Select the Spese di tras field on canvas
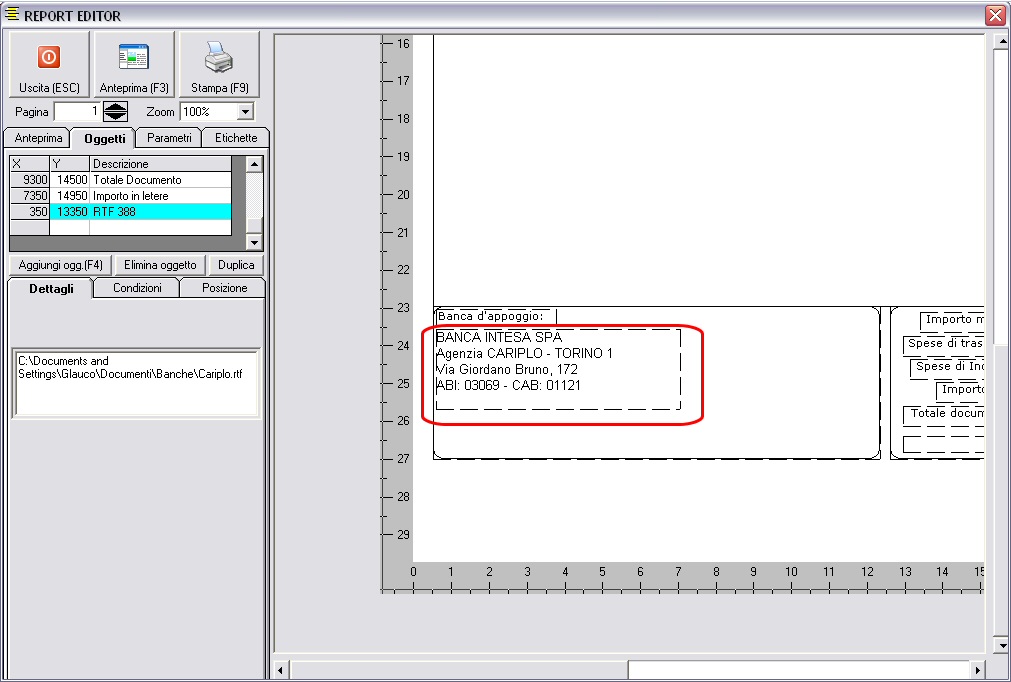 944,344
